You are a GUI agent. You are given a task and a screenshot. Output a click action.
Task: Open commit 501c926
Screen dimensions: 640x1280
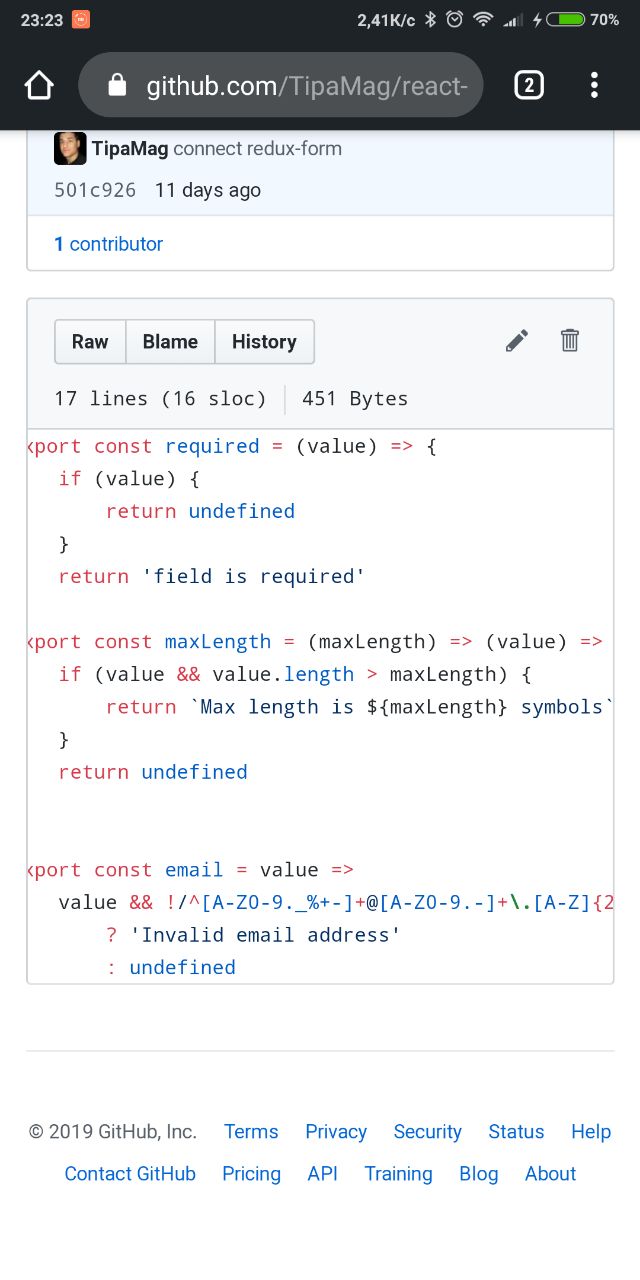(95, 190)
